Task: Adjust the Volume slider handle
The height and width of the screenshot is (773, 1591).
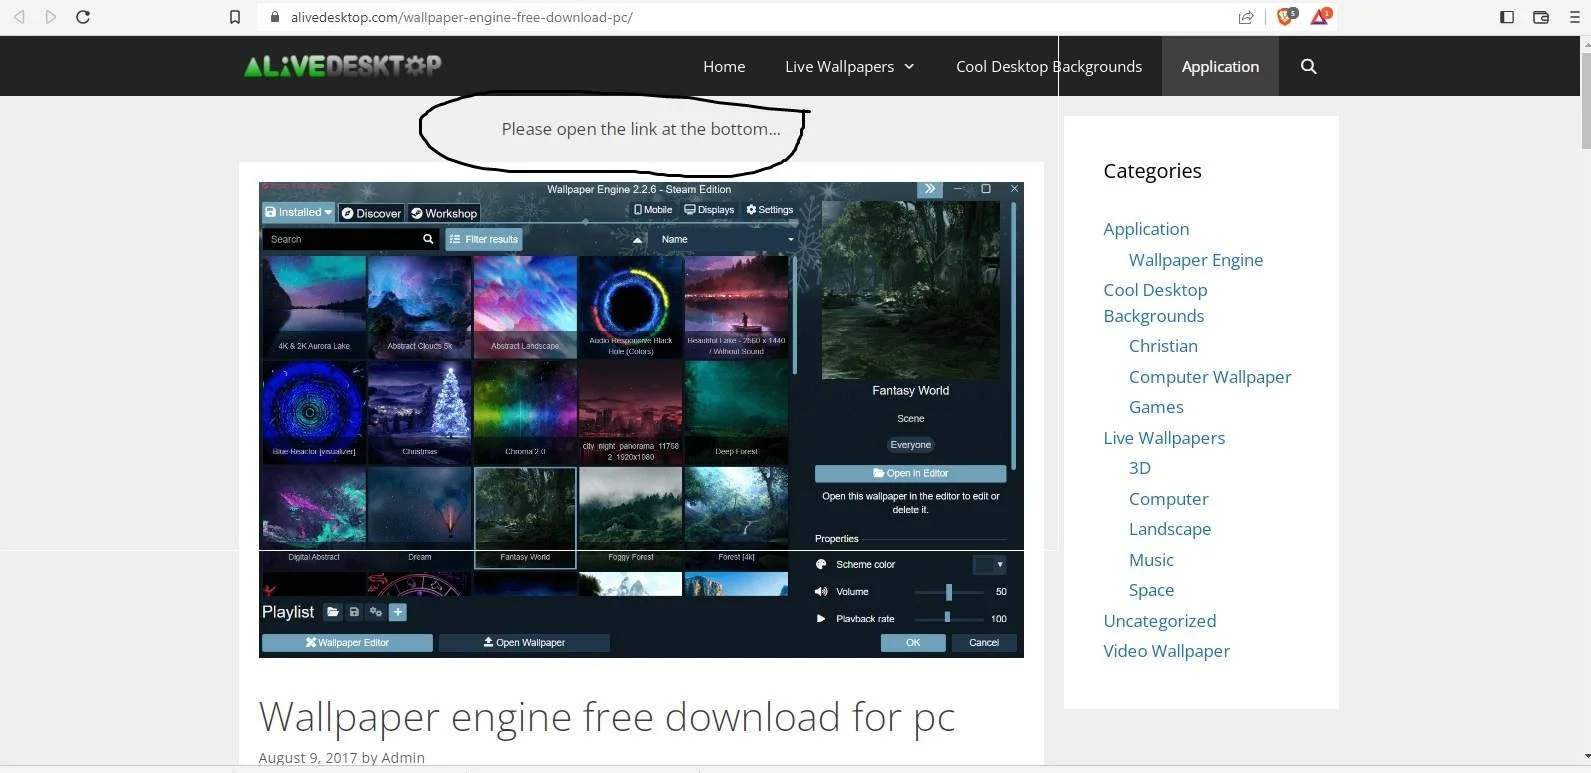Action: click(x=949, y=592)
